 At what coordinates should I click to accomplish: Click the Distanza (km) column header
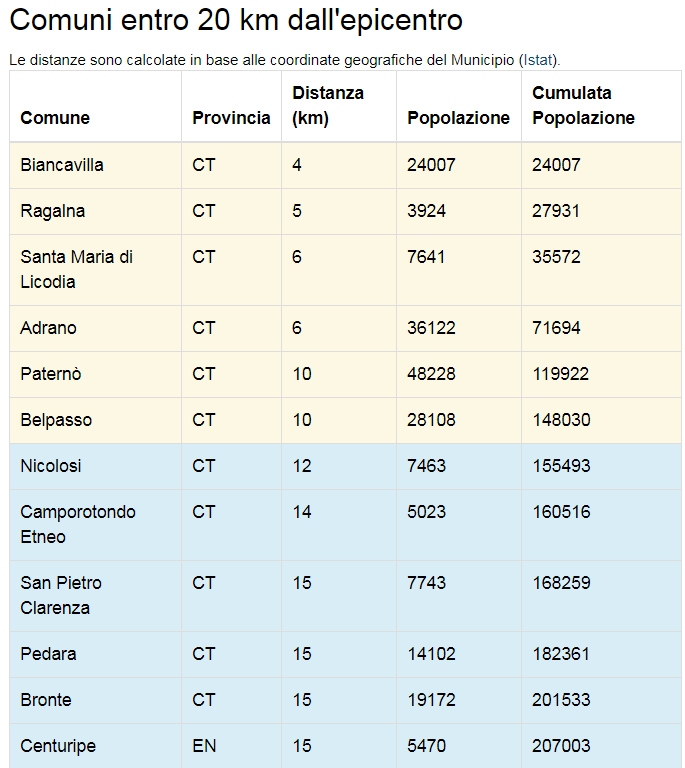(328, 105)
